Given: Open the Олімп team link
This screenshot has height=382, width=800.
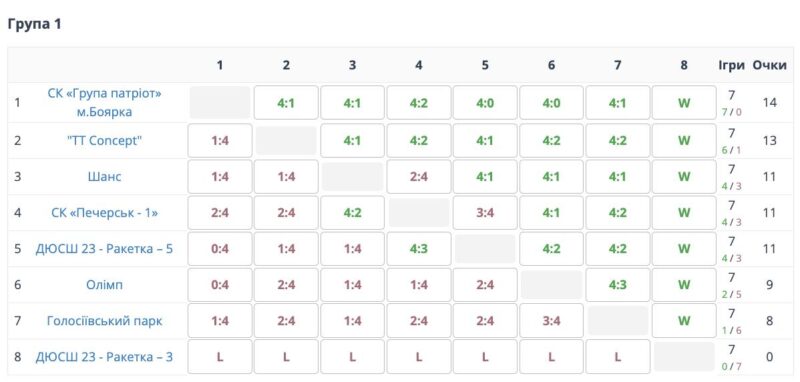Looking at the screenshot, I should (x=105, y=285).
